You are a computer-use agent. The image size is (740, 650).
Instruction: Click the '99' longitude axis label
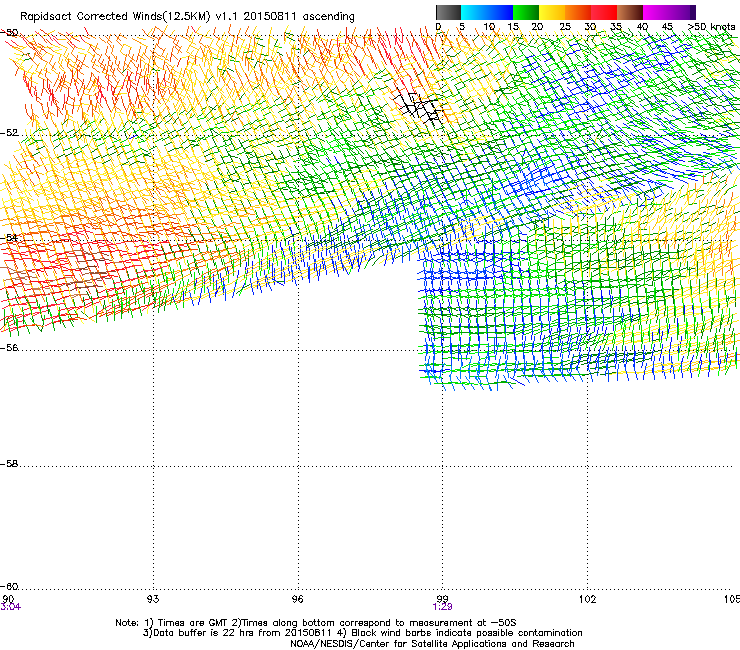(x=442, y=599)
